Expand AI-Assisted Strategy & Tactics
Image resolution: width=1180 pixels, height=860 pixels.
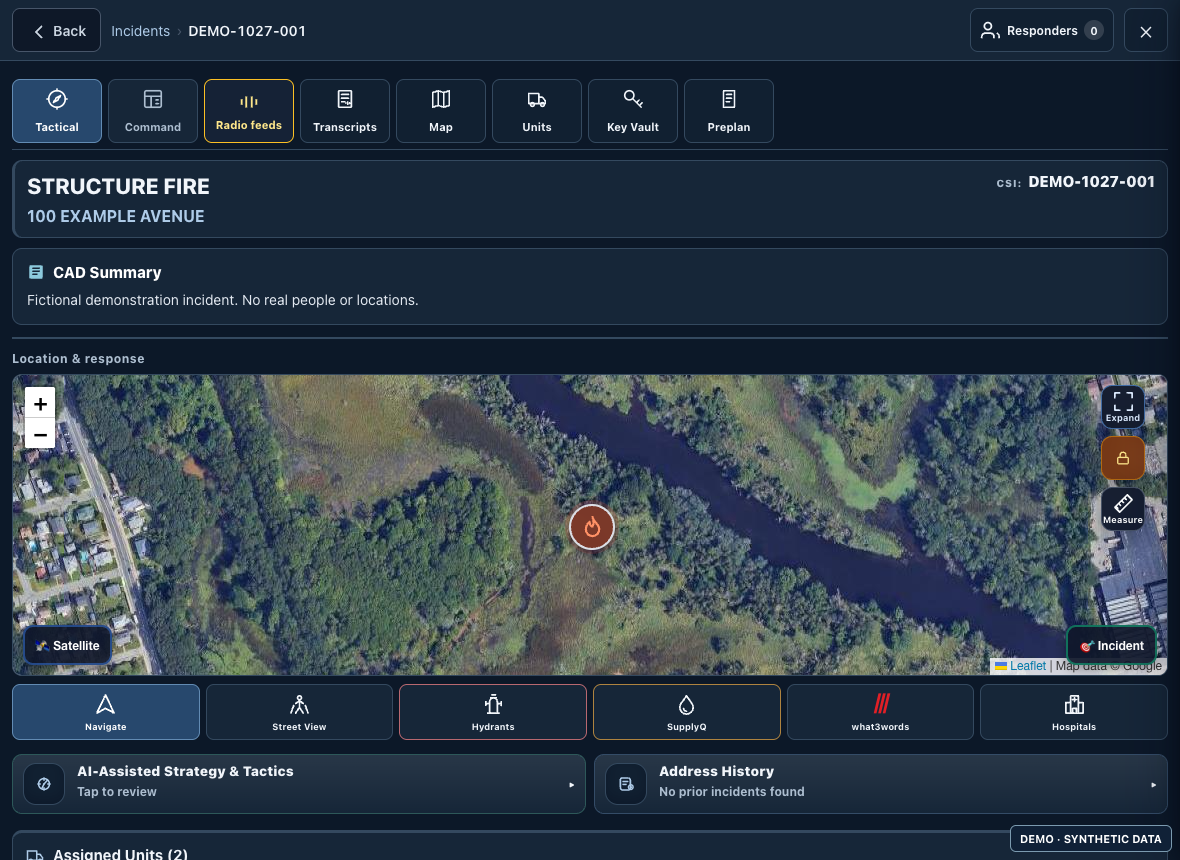(x=299, y=784)
